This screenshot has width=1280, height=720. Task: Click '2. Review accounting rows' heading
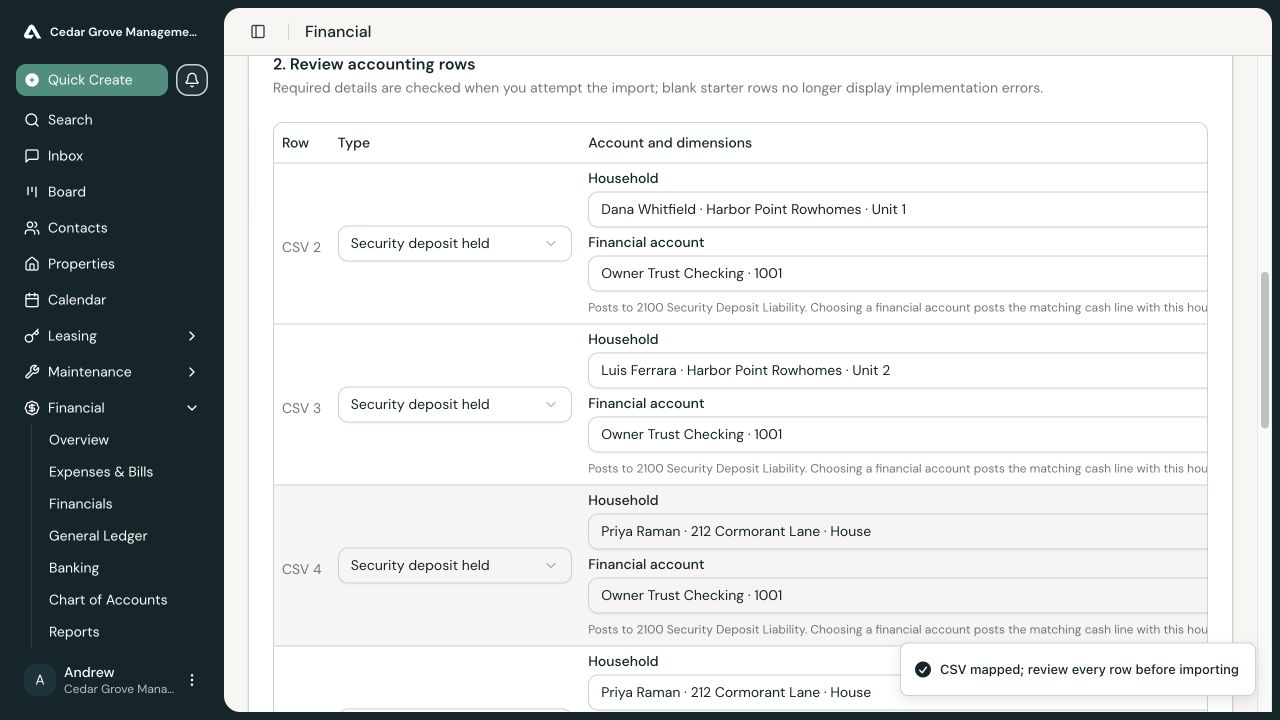374,64
